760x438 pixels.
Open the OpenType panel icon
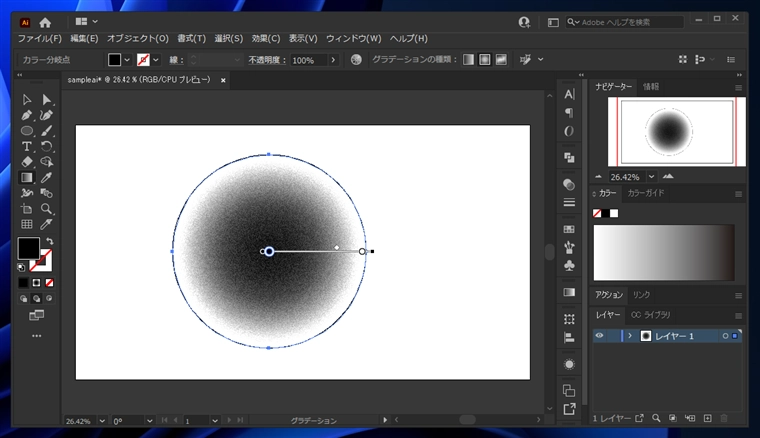coord(569,131)
